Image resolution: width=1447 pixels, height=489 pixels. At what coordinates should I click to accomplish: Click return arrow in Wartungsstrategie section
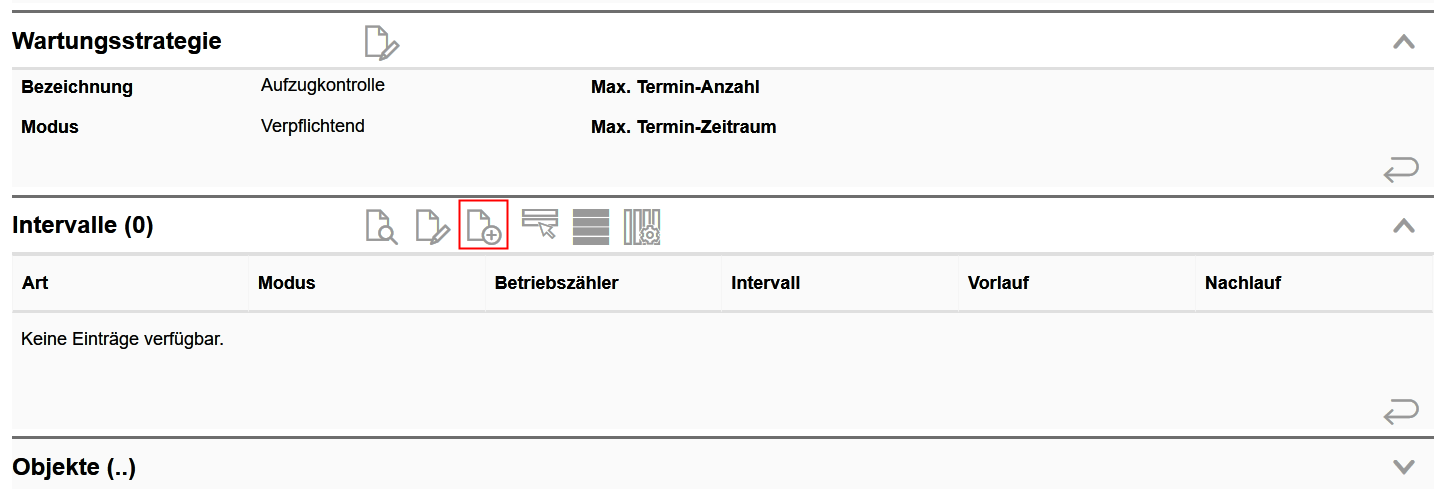point(1401,170)
